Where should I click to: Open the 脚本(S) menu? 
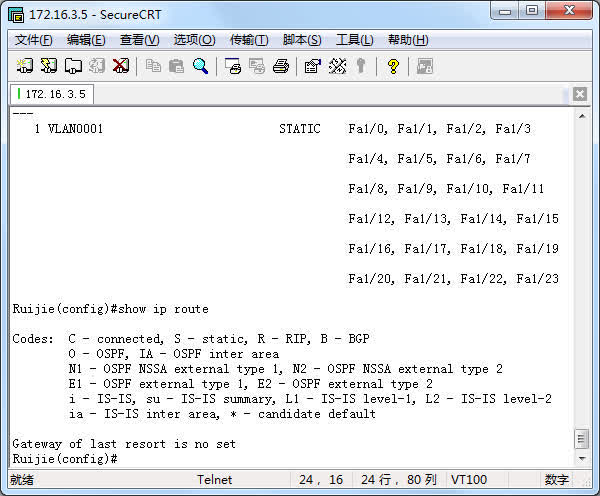302,40
